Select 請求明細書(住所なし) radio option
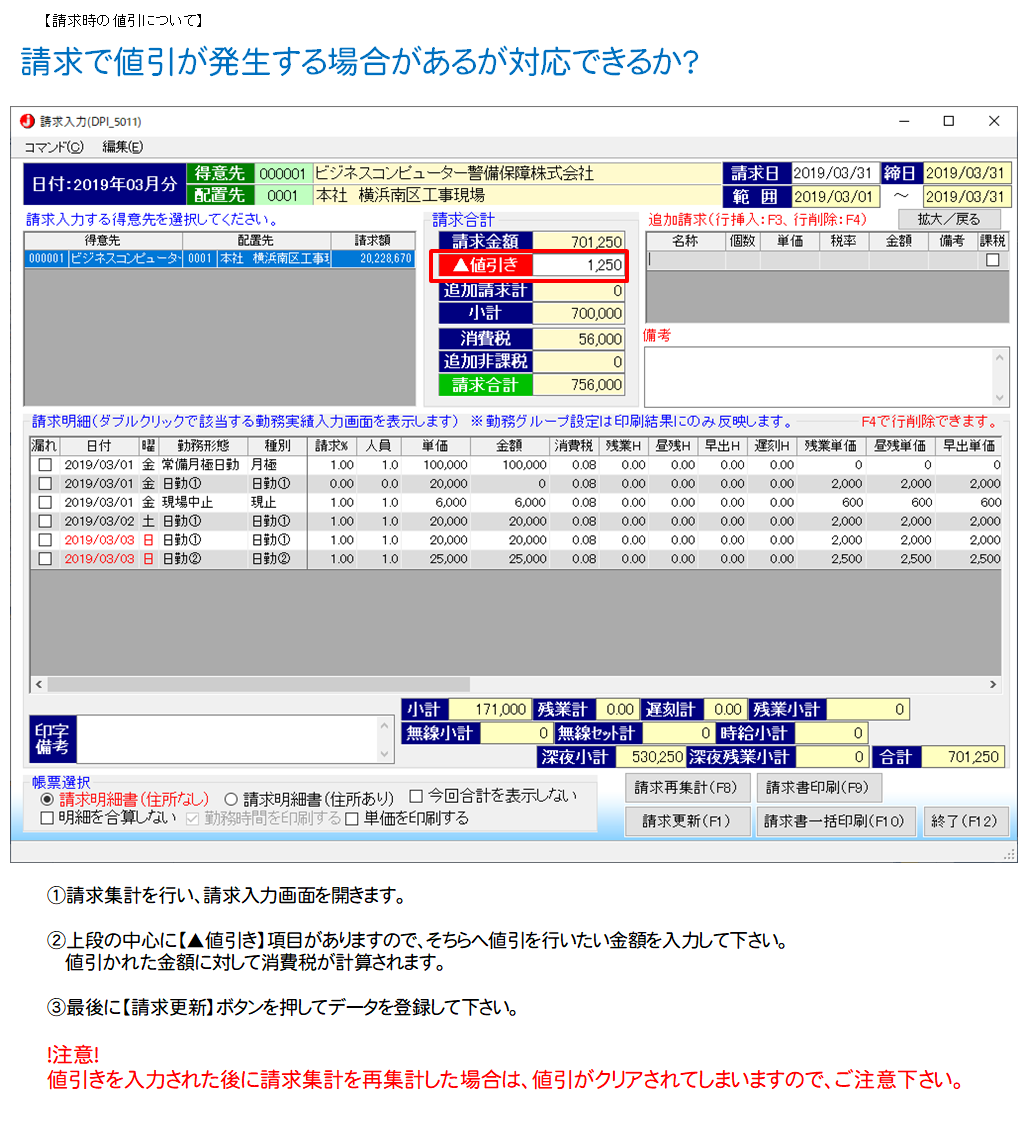The height and width of the screenshot is (1144, 1019). pos(47,799)
